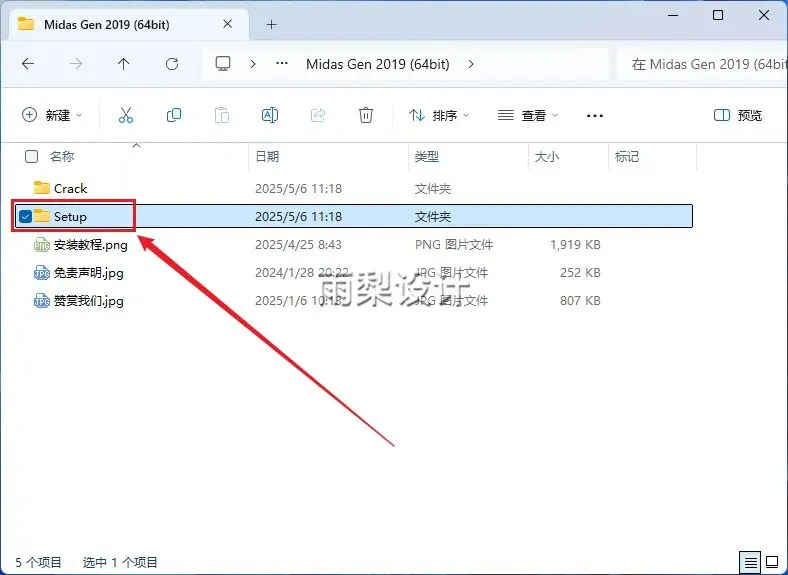The image size is (788, 575).
Task: Sort by the 大小 column header
Action: point(547,156)
